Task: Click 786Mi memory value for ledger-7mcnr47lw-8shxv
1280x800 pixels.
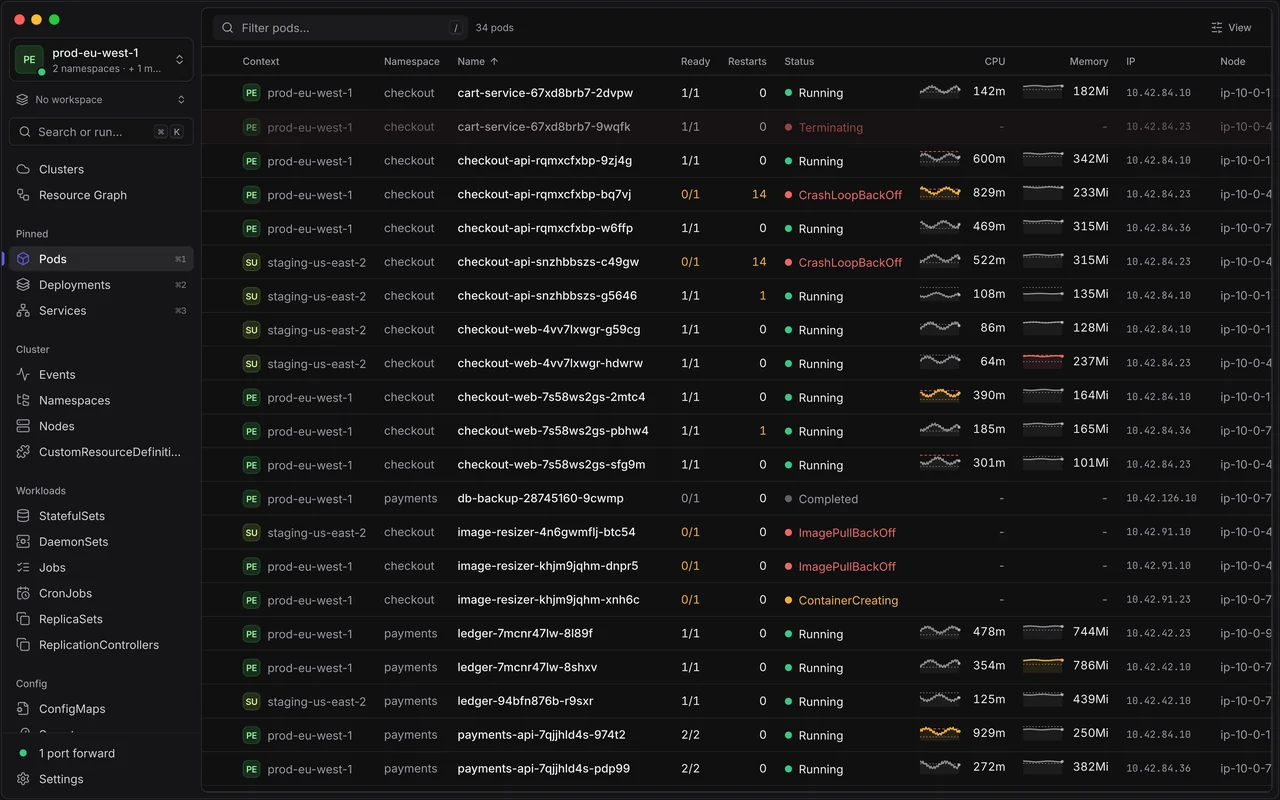Action: click(1090, 665)
